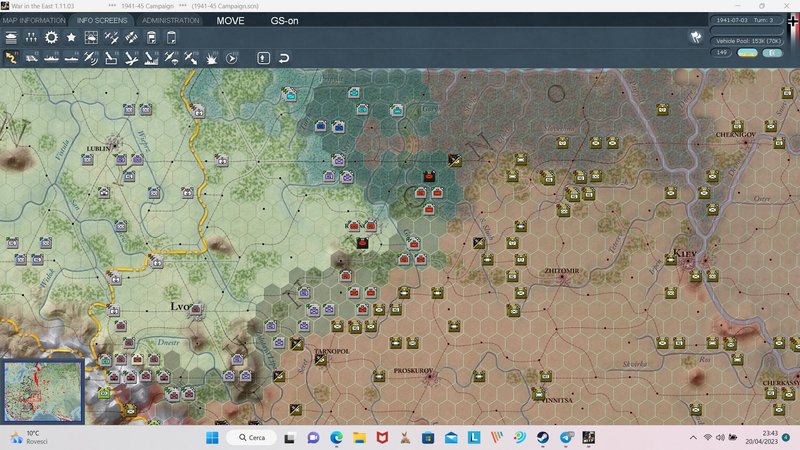800x450 pixels.
Task: Open Steam from the taskbar
Action: pos(543,437)
